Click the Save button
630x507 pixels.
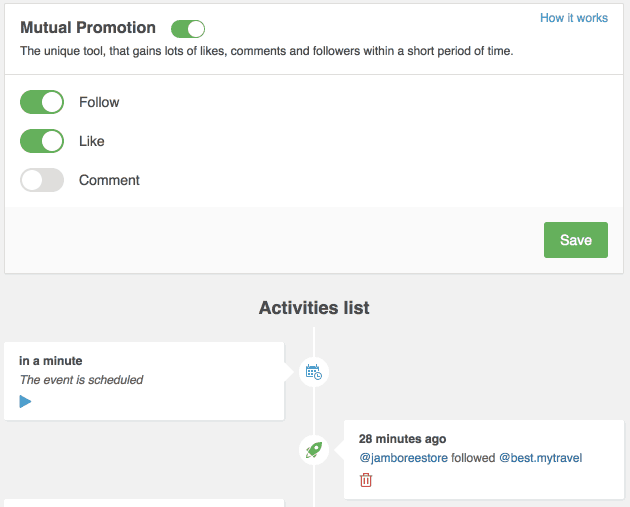point(575,240)
